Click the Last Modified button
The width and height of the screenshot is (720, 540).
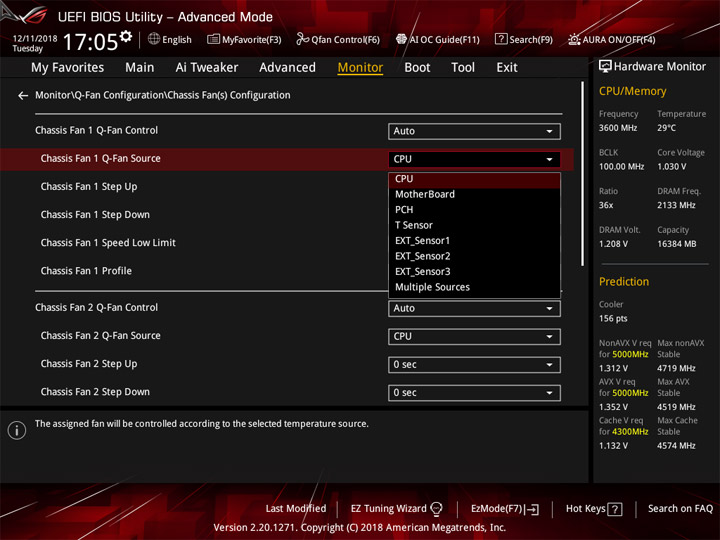[x=296, y=509]
